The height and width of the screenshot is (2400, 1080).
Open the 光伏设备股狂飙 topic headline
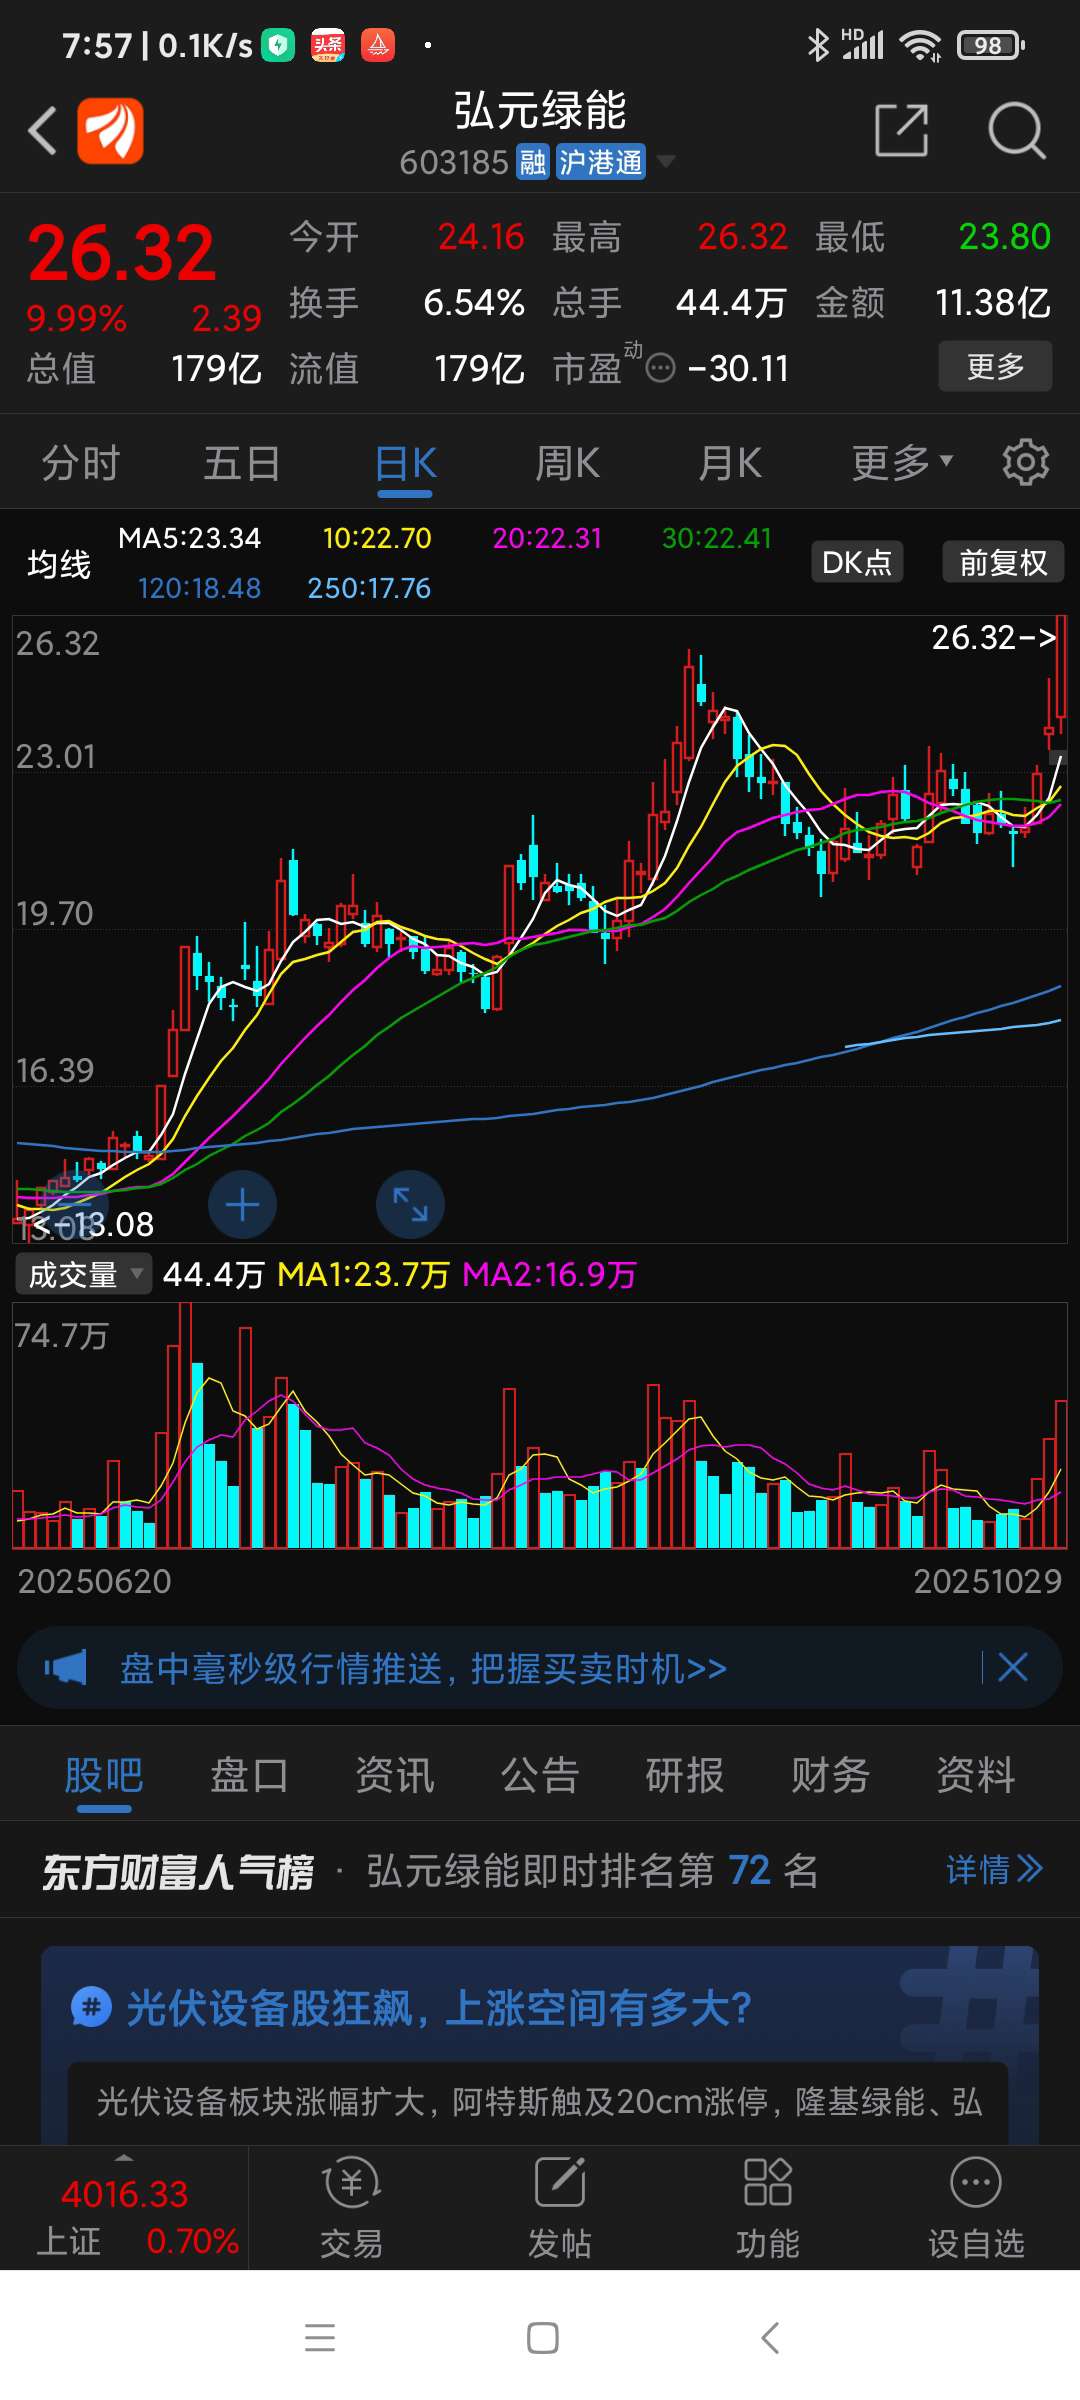[x=439, y=2007]
